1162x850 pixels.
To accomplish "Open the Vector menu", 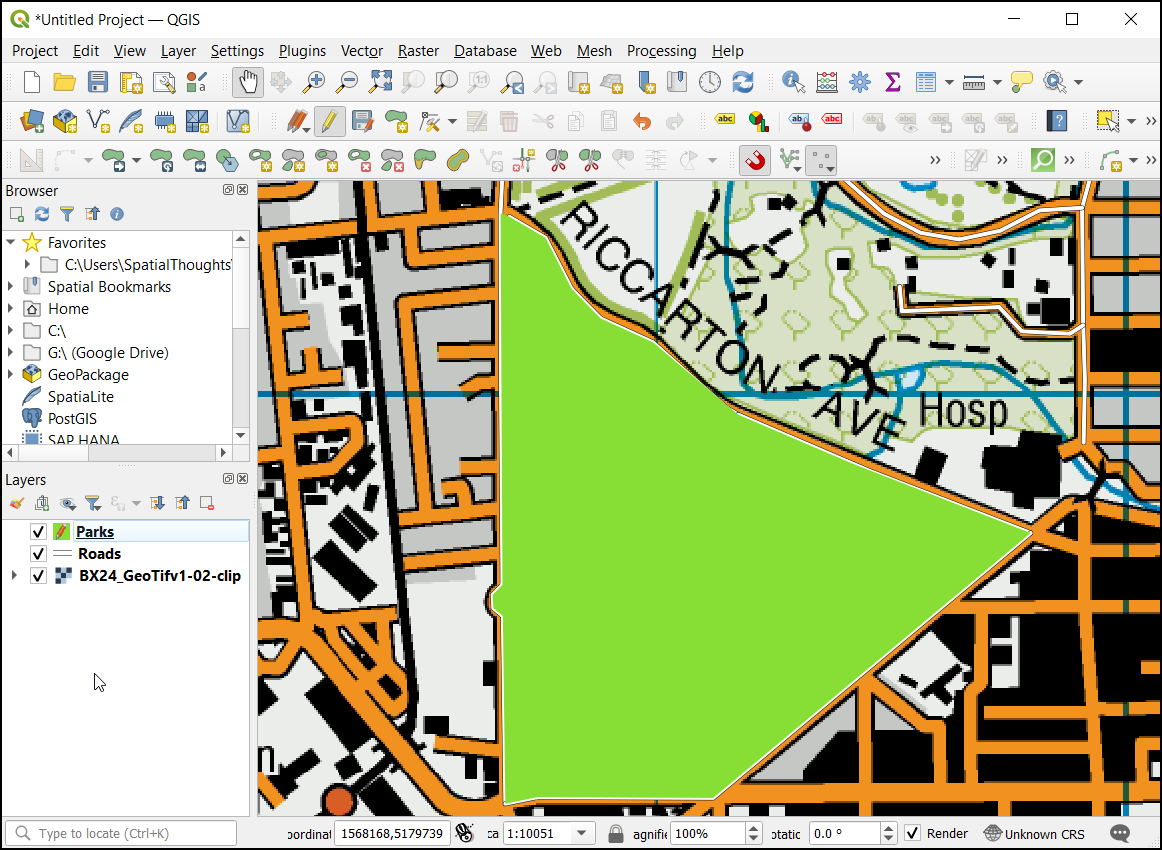I will point(361,51).
